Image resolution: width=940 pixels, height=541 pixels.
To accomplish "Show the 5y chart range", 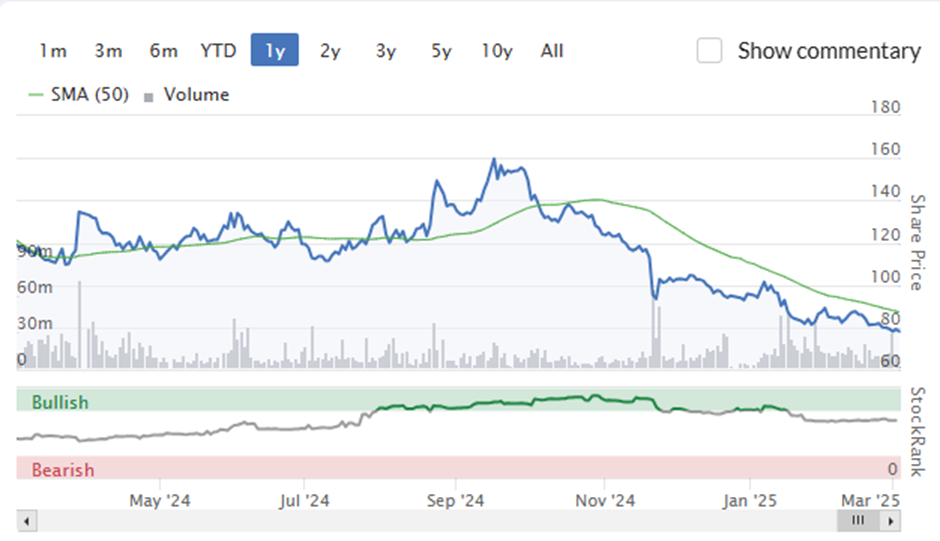I will tap(441, 50).
